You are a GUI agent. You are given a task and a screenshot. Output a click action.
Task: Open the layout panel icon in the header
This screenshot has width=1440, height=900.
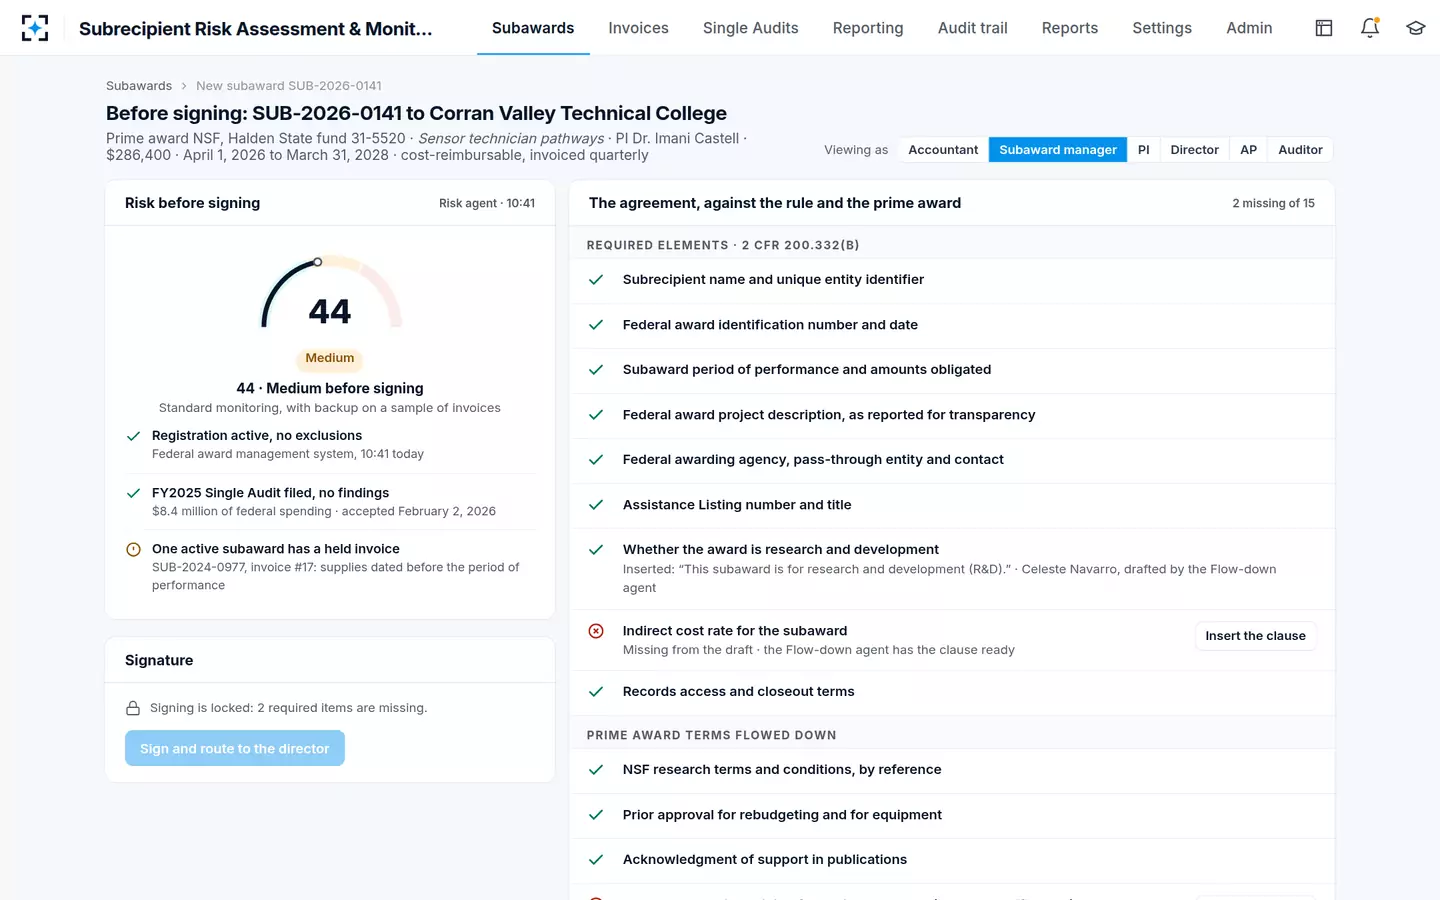pos(1324,28)
